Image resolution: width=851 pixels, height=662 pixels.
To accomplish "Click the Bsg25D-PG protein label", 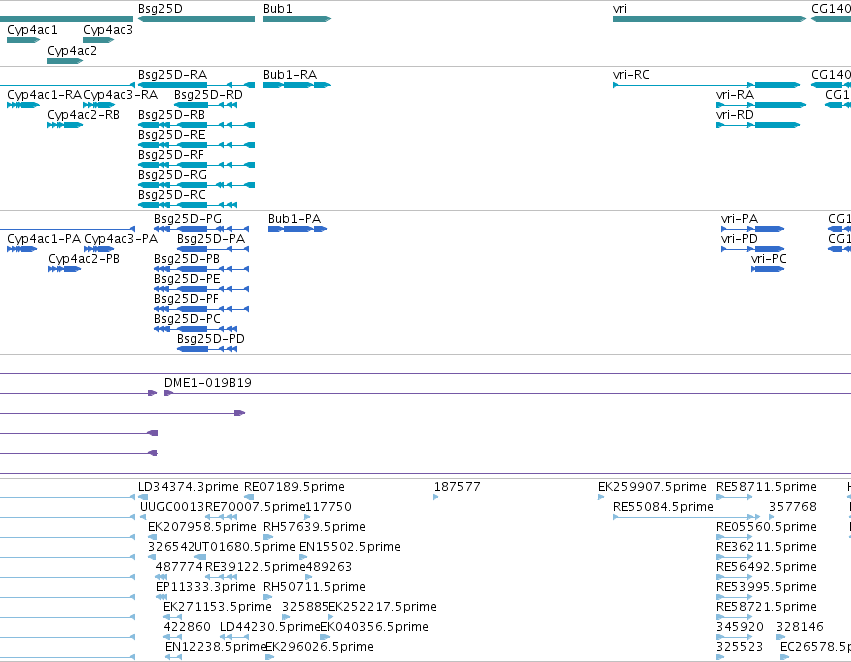I will (188, 219).
